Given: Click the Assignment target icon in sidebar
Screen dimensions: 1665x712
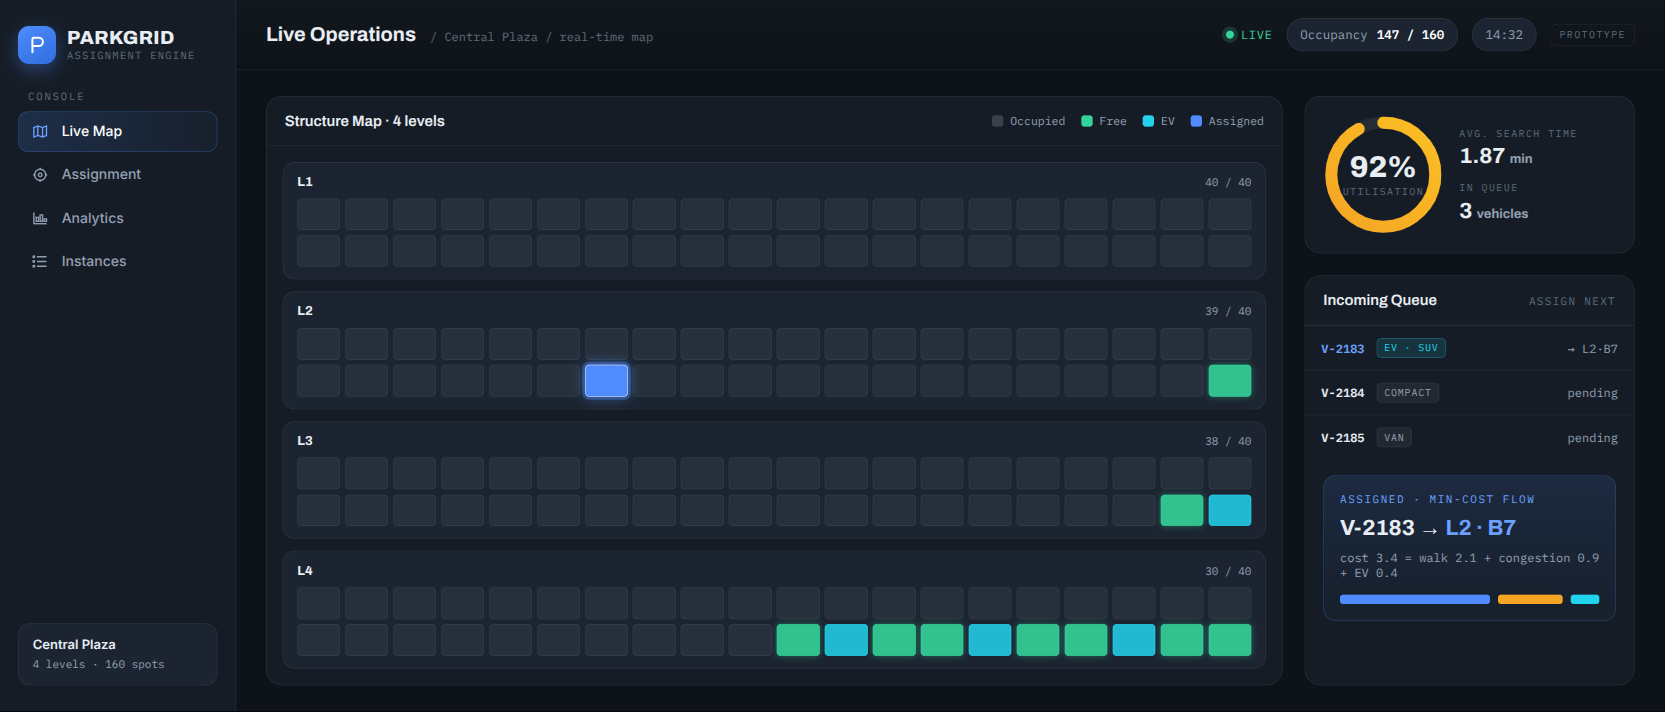Looking at the screenshot, I should [40, 175].
